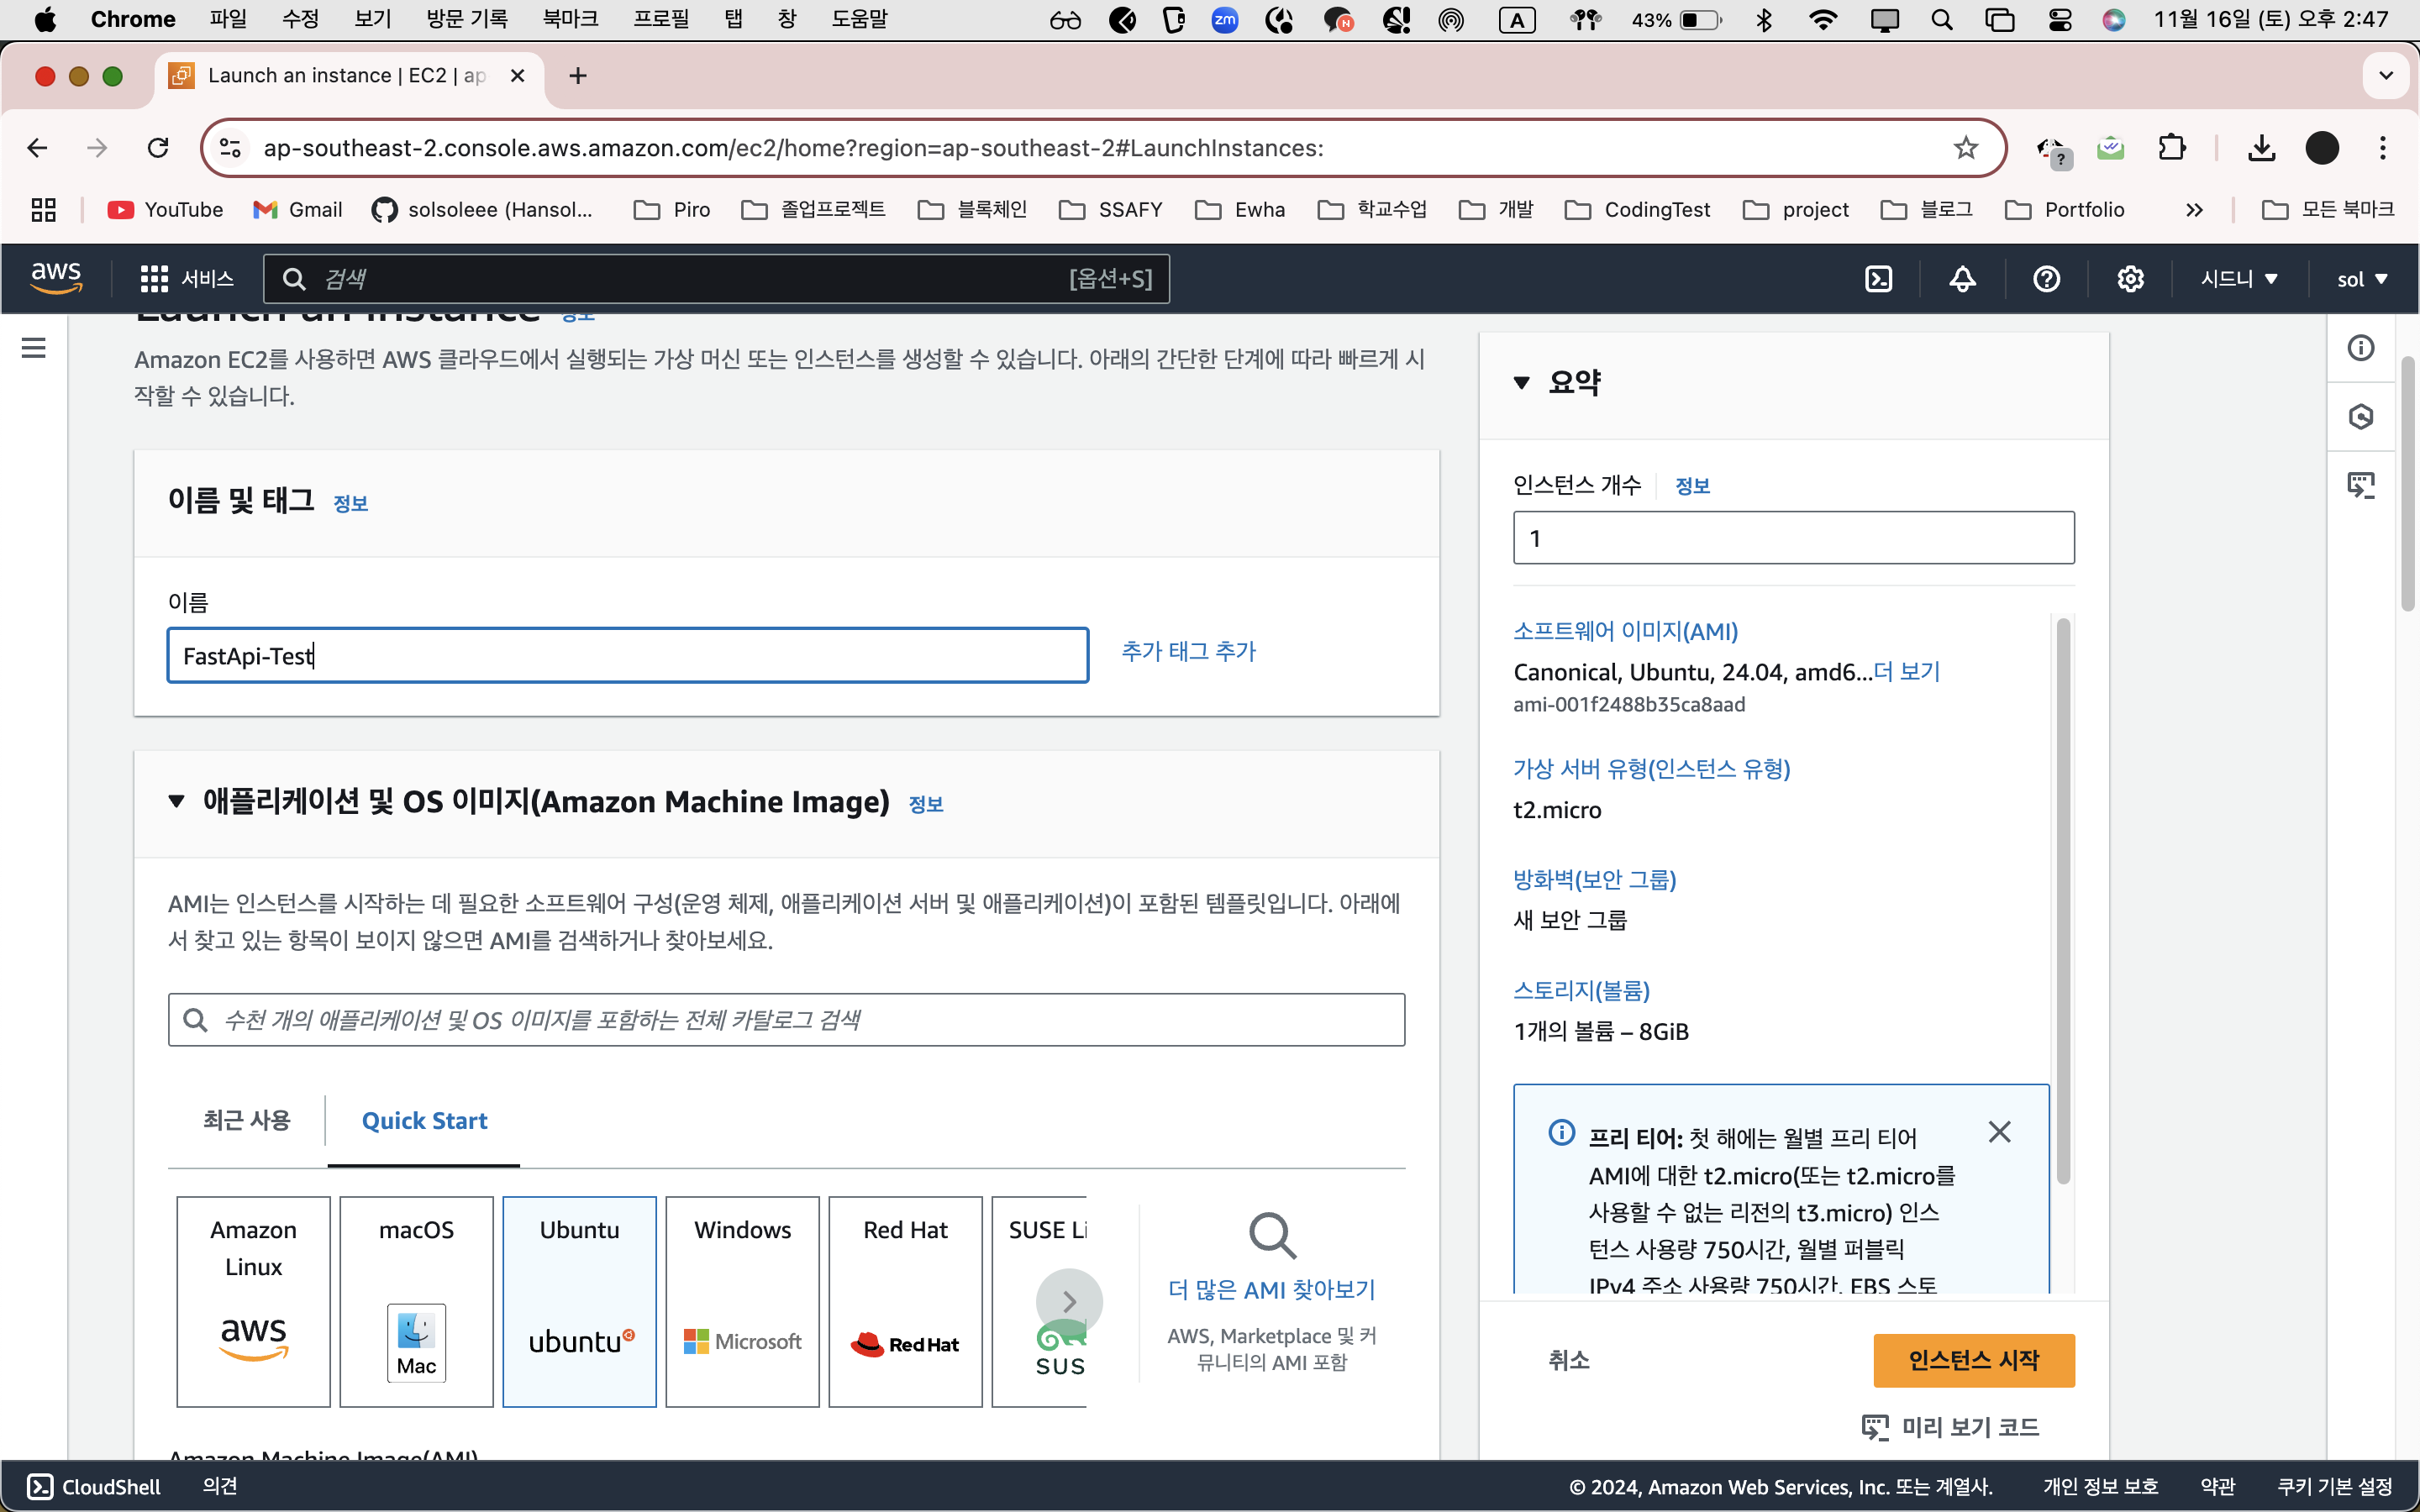The width and height of the screenshot is (2420, 1512).
Task: Open the hexagon icon on right sidebar
Action: (x=2360, y=416)
